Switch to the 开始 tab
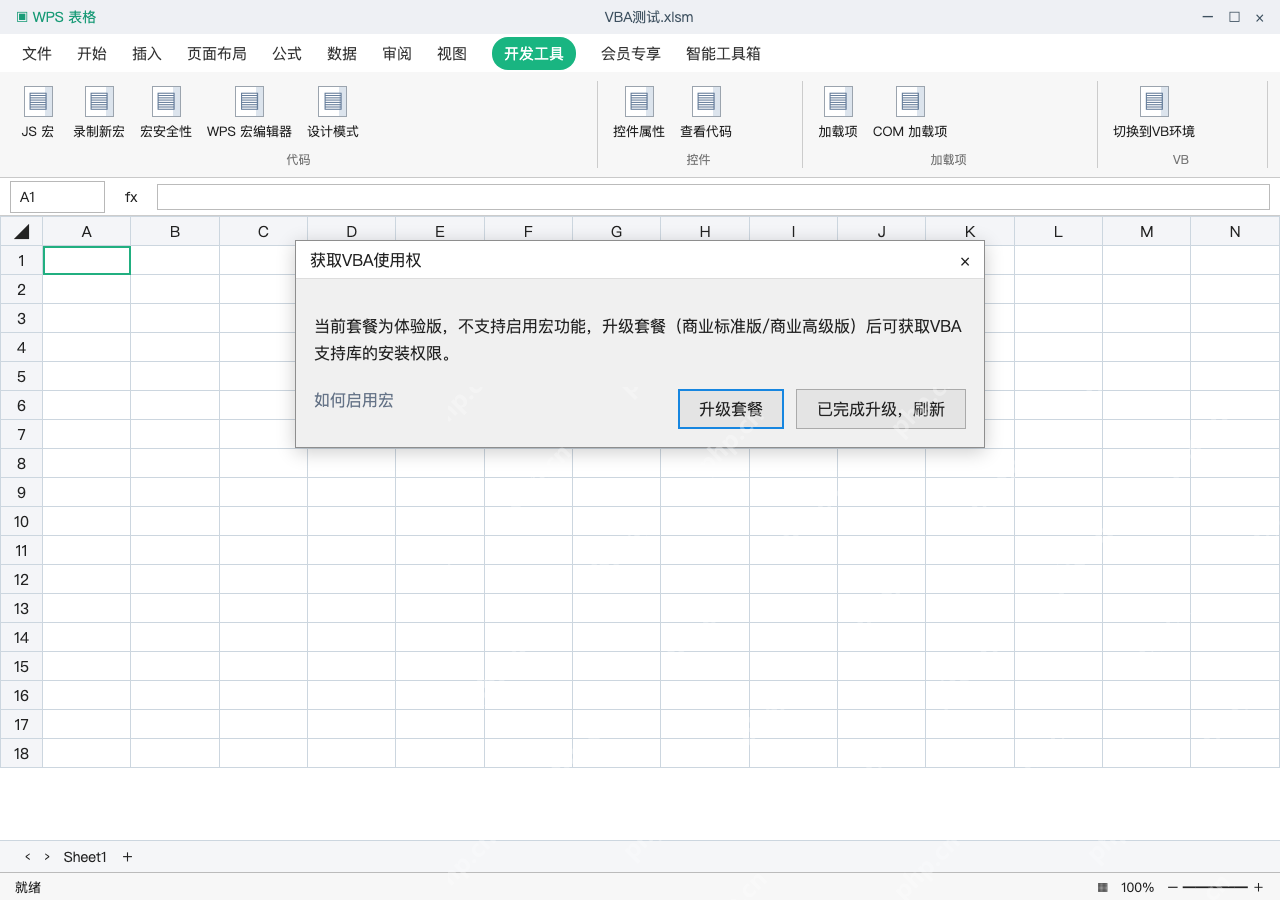Image resolution: width=1280 pixels, height=900 pixels. pyautogui.click(x=92, y=53)
